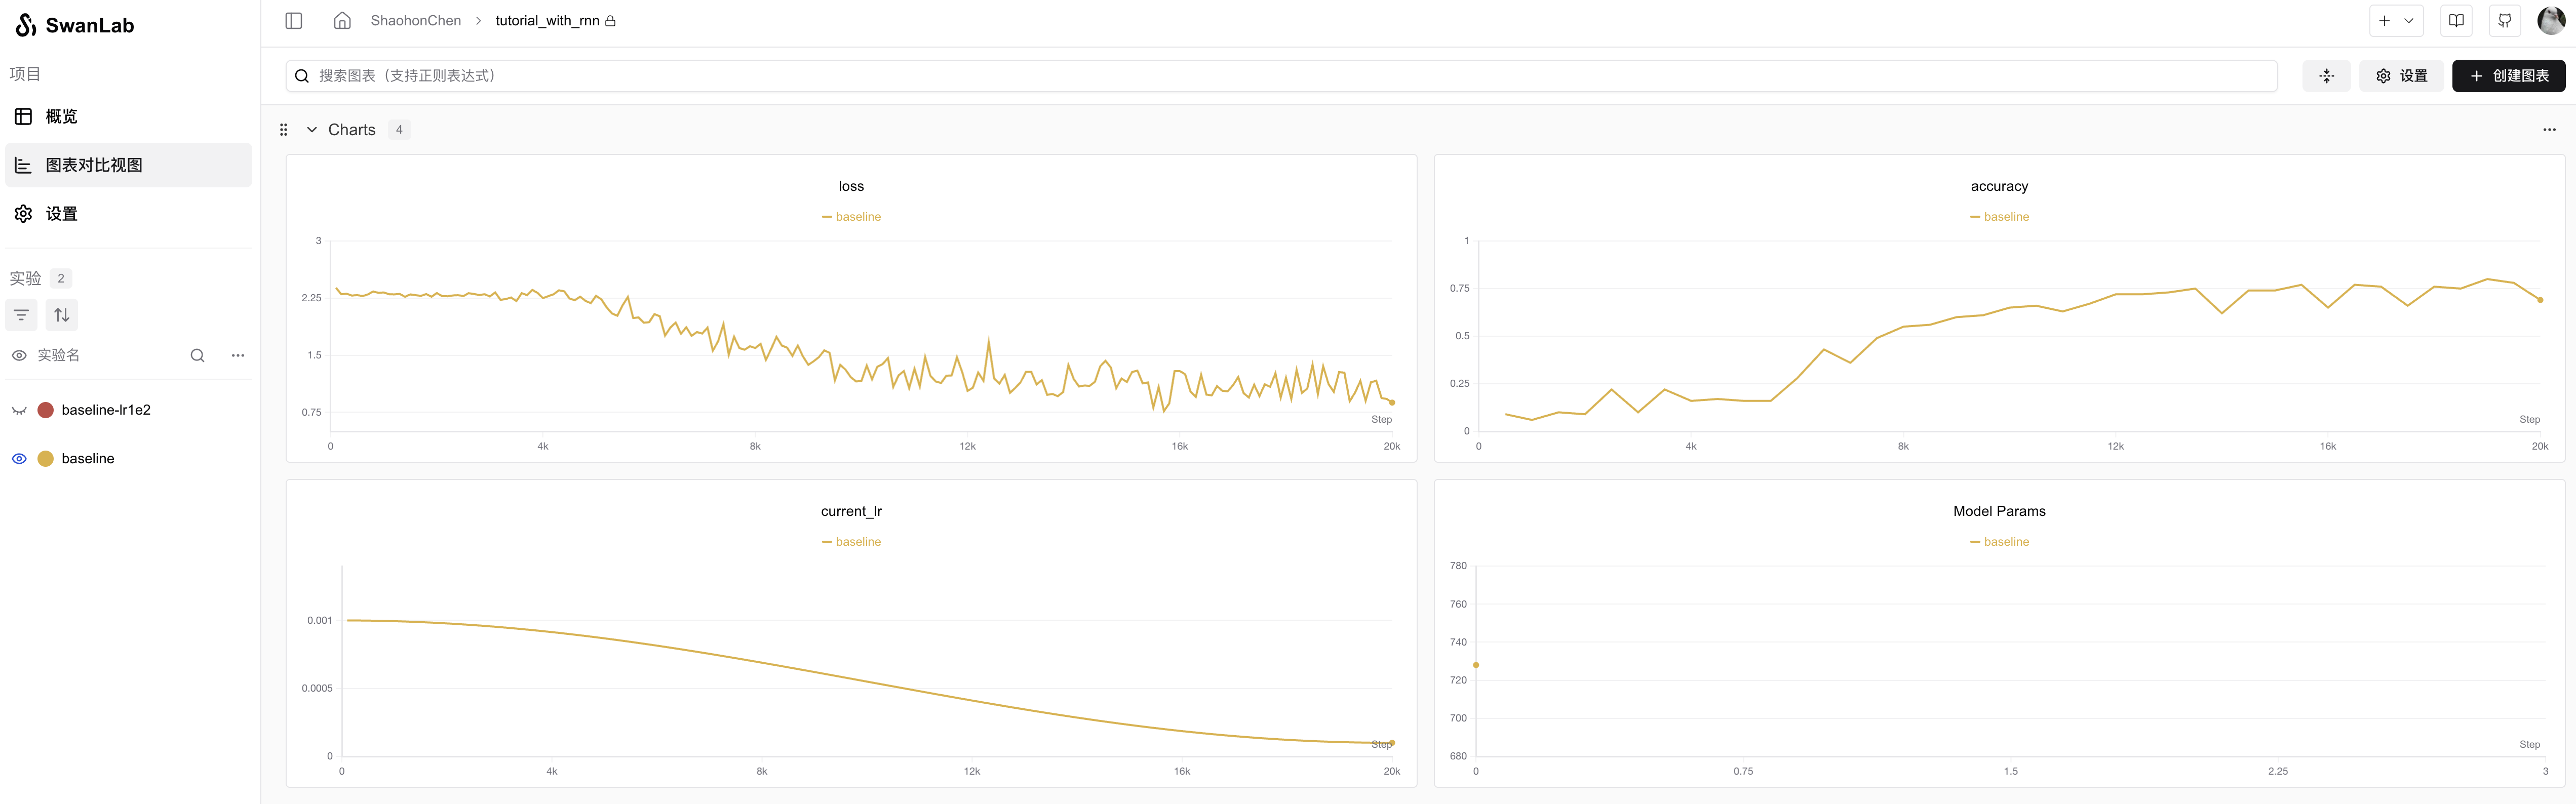Collapse the Charts section chevron
The height and width of the screenshot is (804, 2576).
click(x=312, y=130)
